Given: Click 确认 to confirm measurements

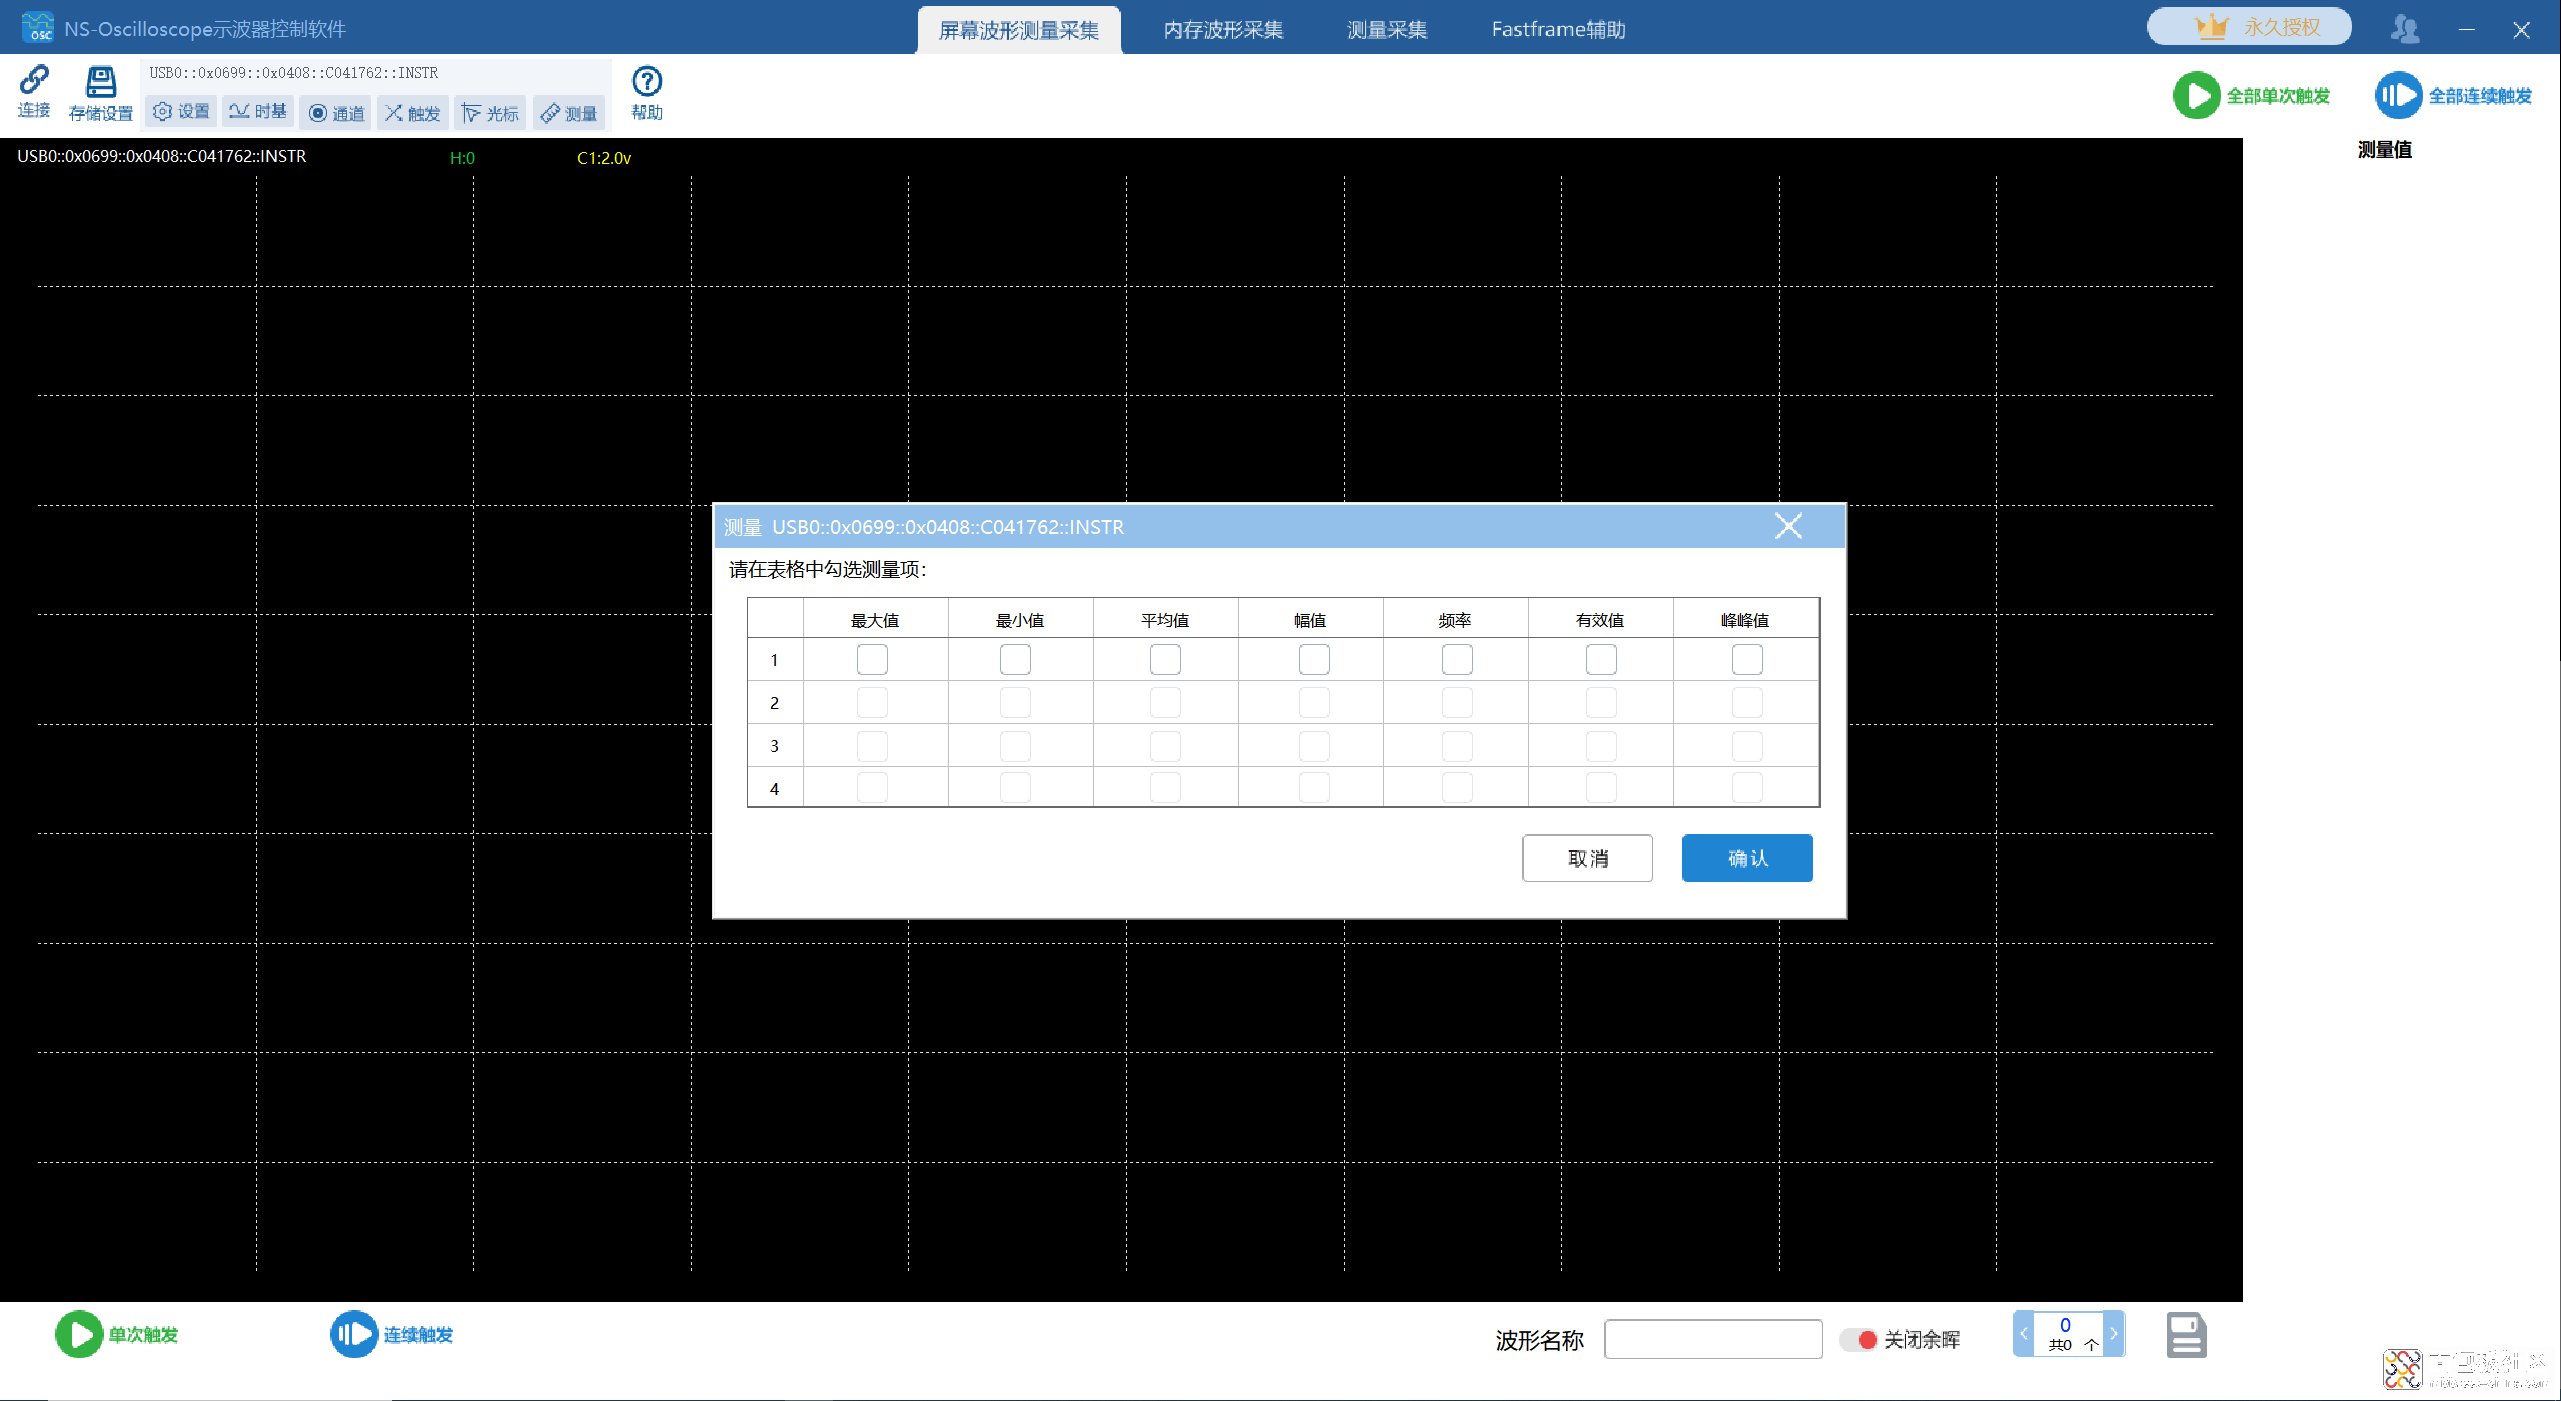Looking at the screenshot, I should coord(1747,858).
